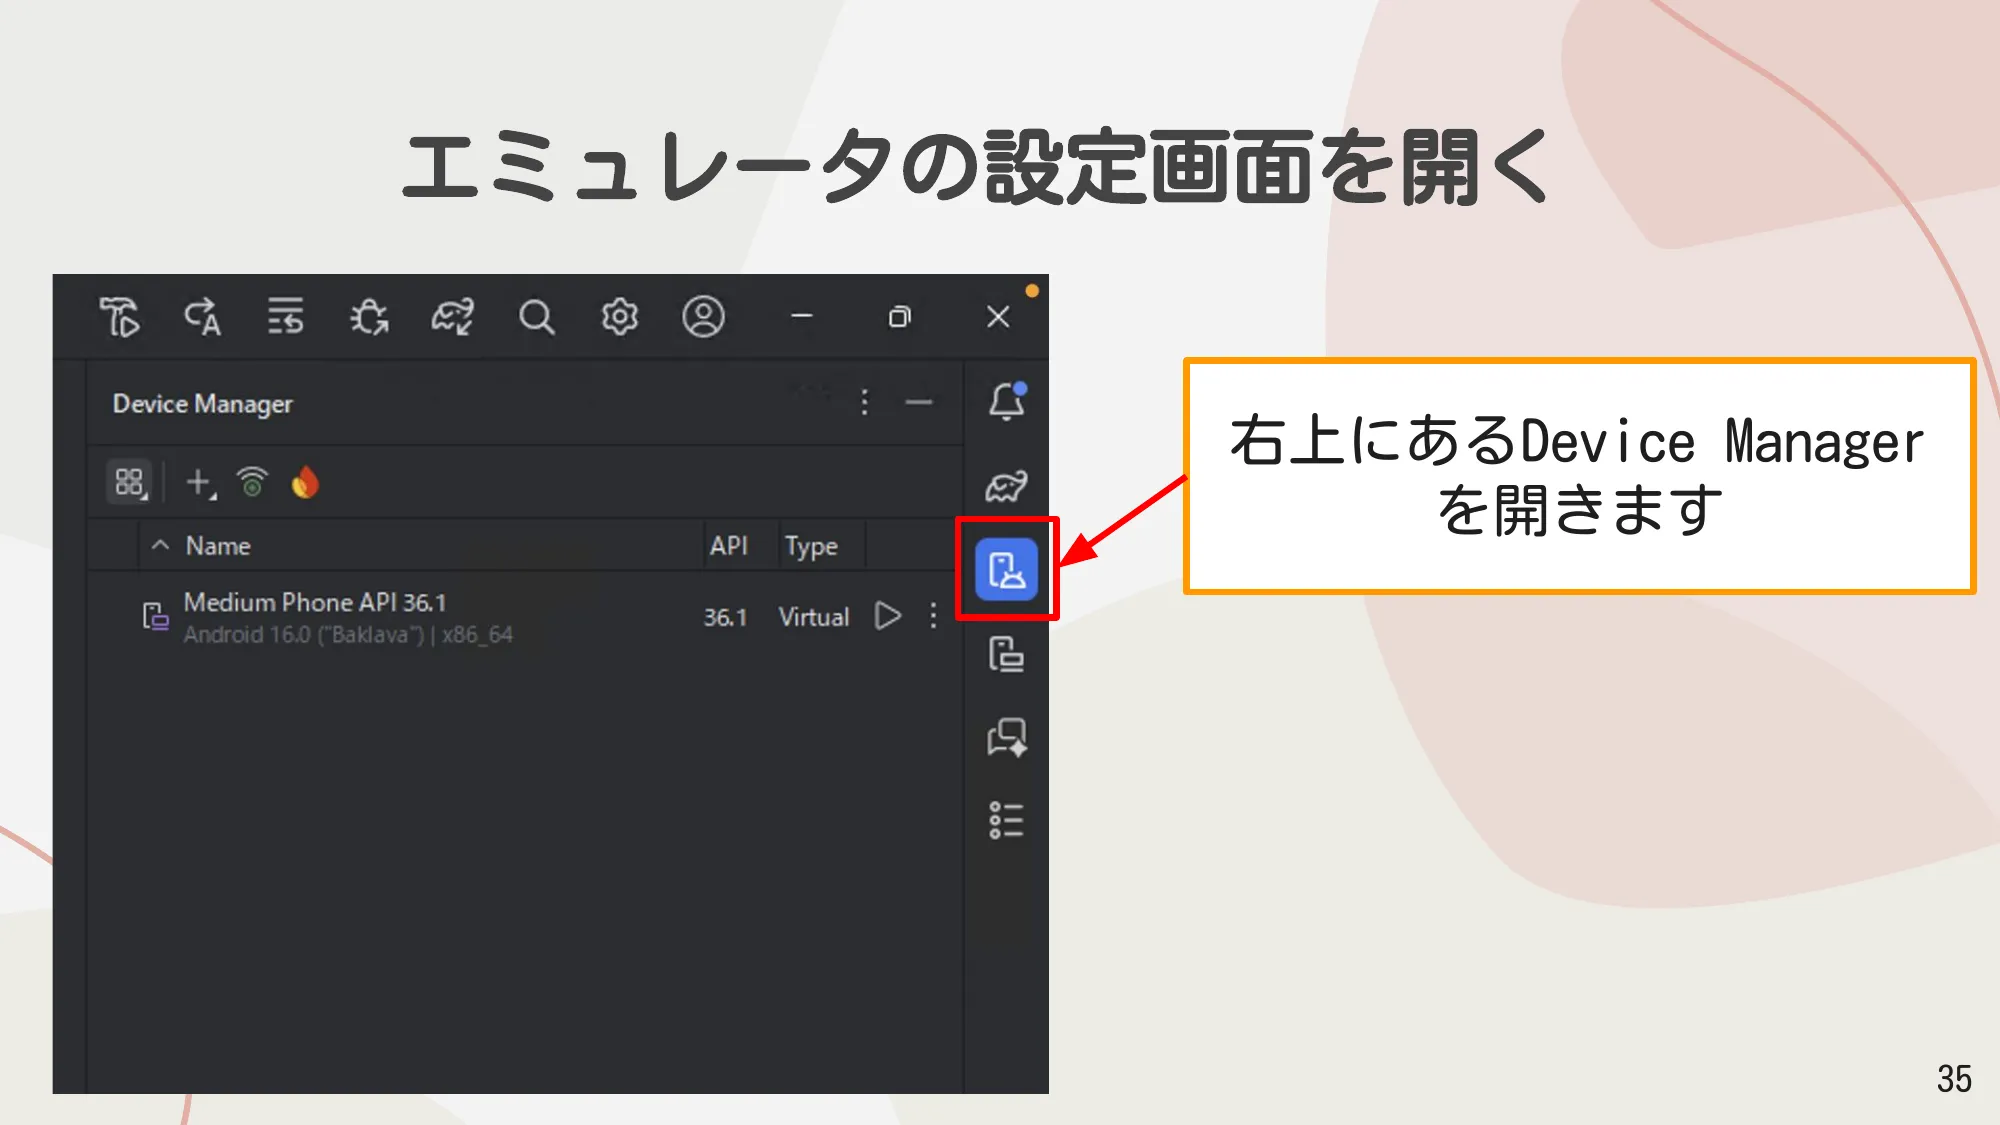The image size is (2000, 1125).
Task: Toggle the Gradle elephant tool window
Action: 1008,485
